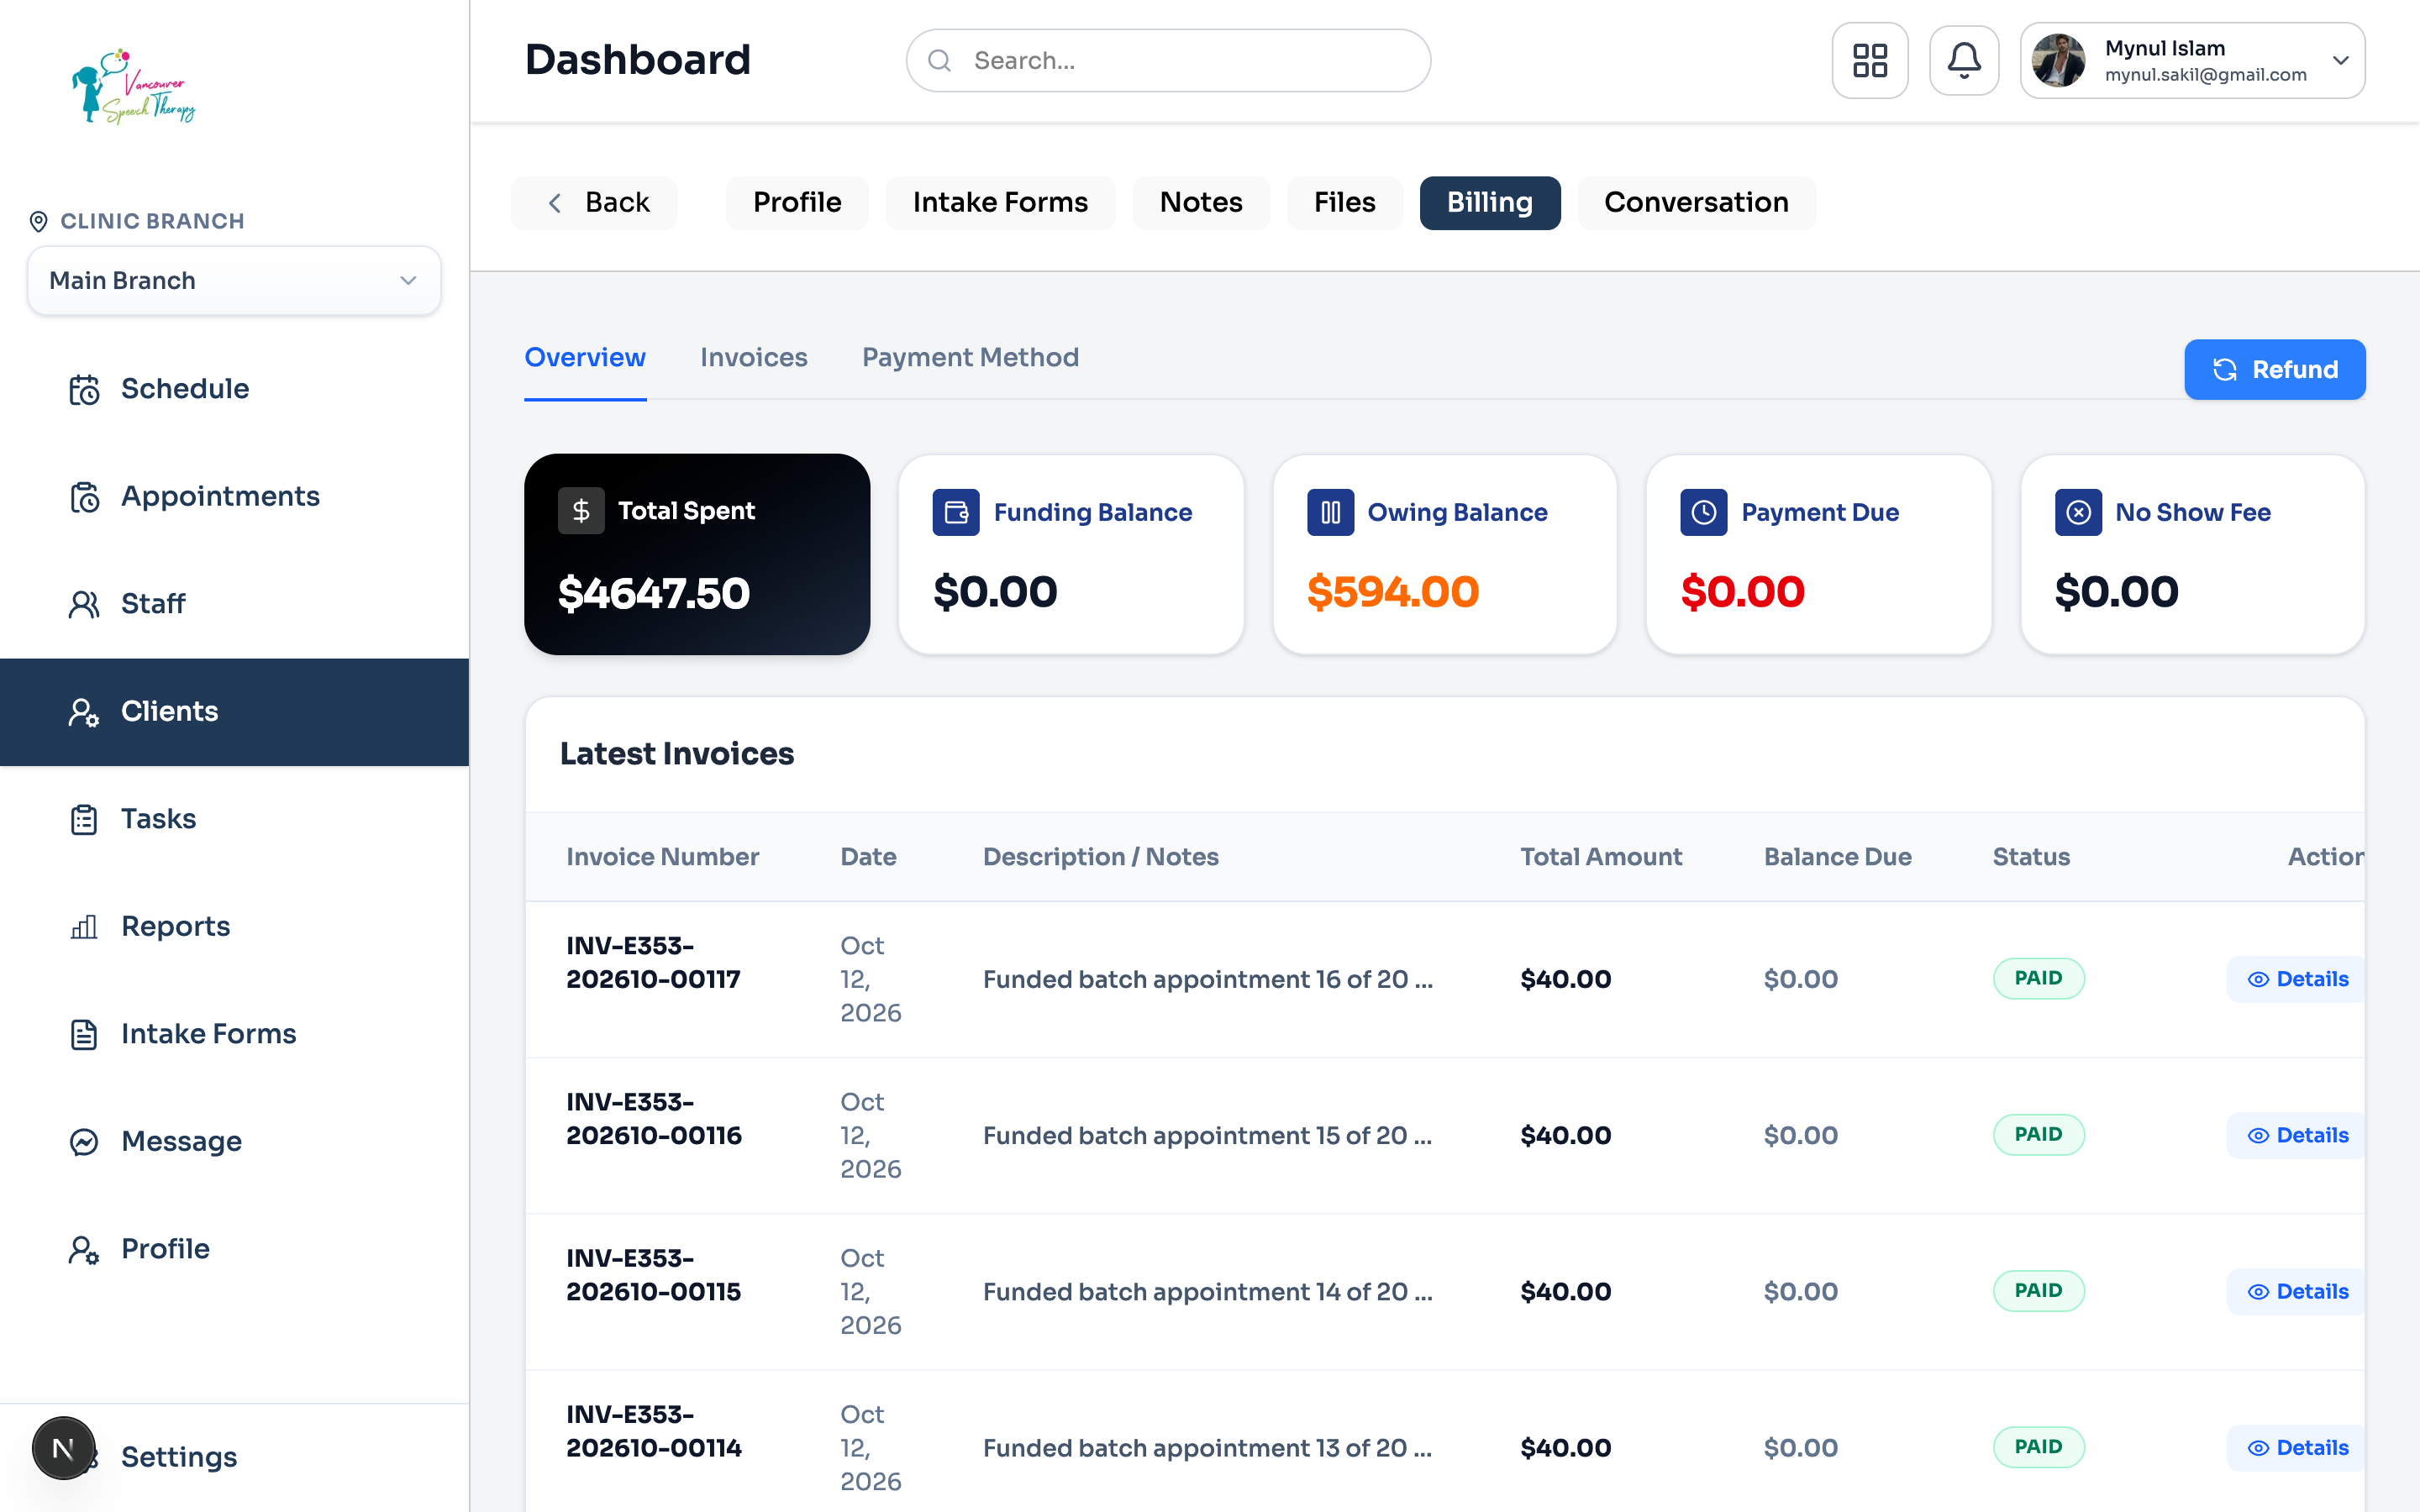Click 'Funded batch appointment 13 of 20' description
Viewport: 2420px width, 1512px height.
point(1208,1448)
